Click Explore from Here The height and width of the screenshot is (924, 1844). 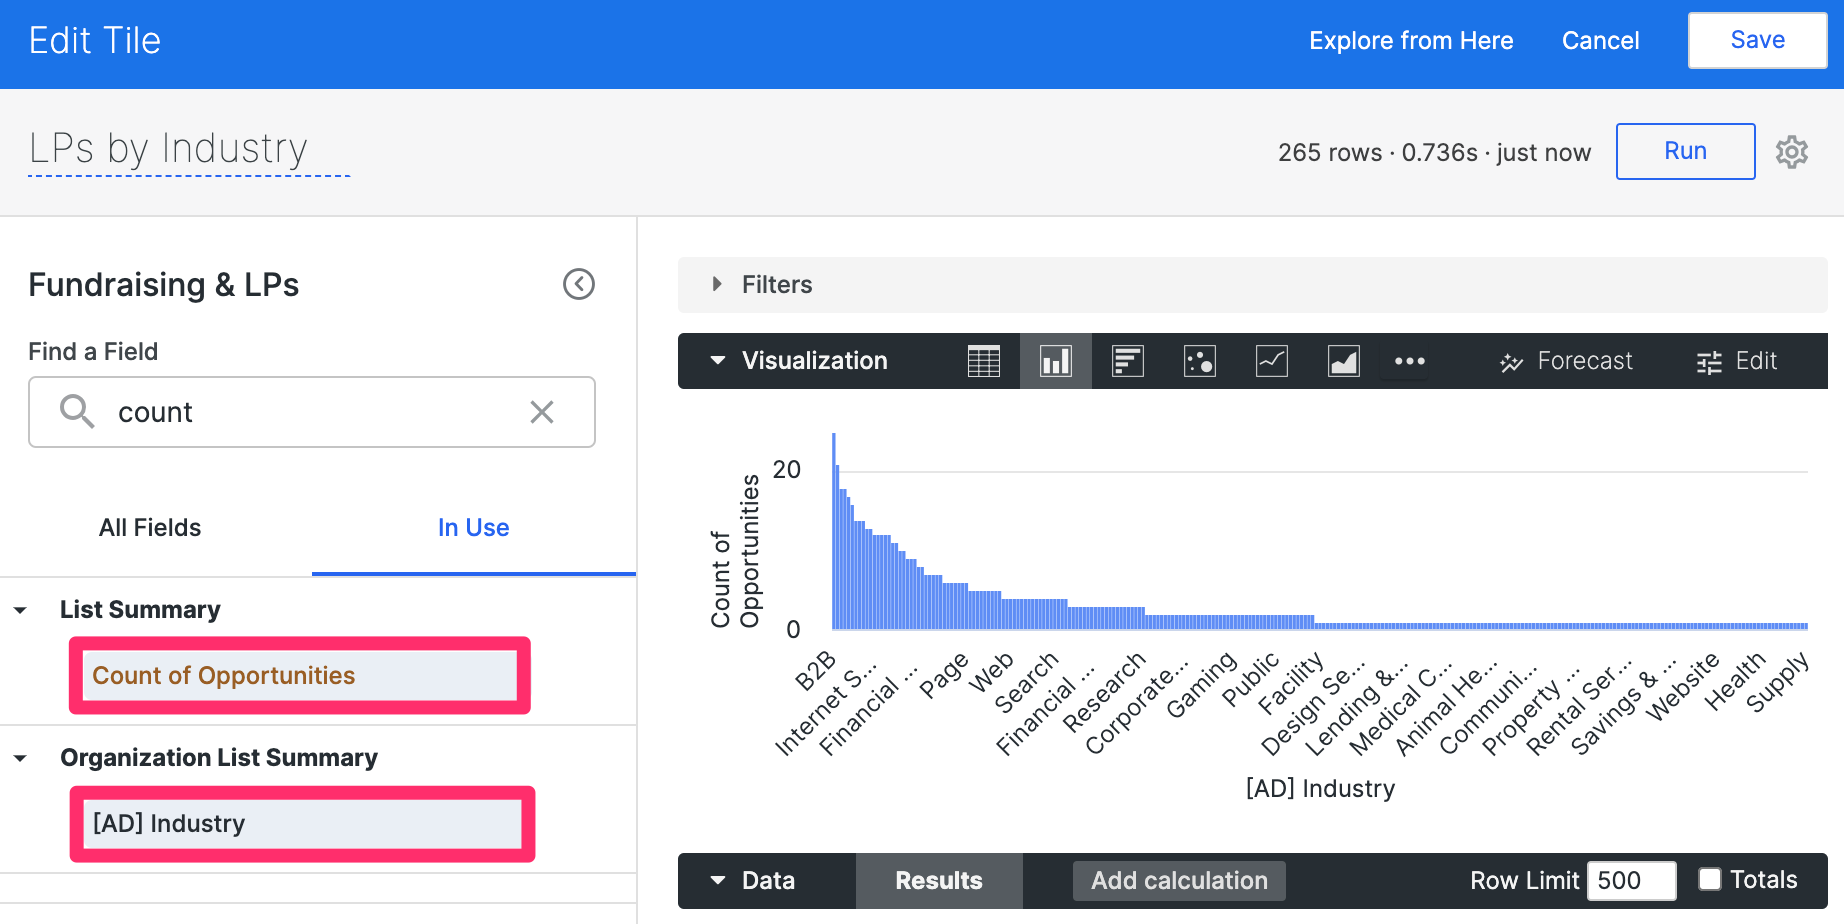1411,40
